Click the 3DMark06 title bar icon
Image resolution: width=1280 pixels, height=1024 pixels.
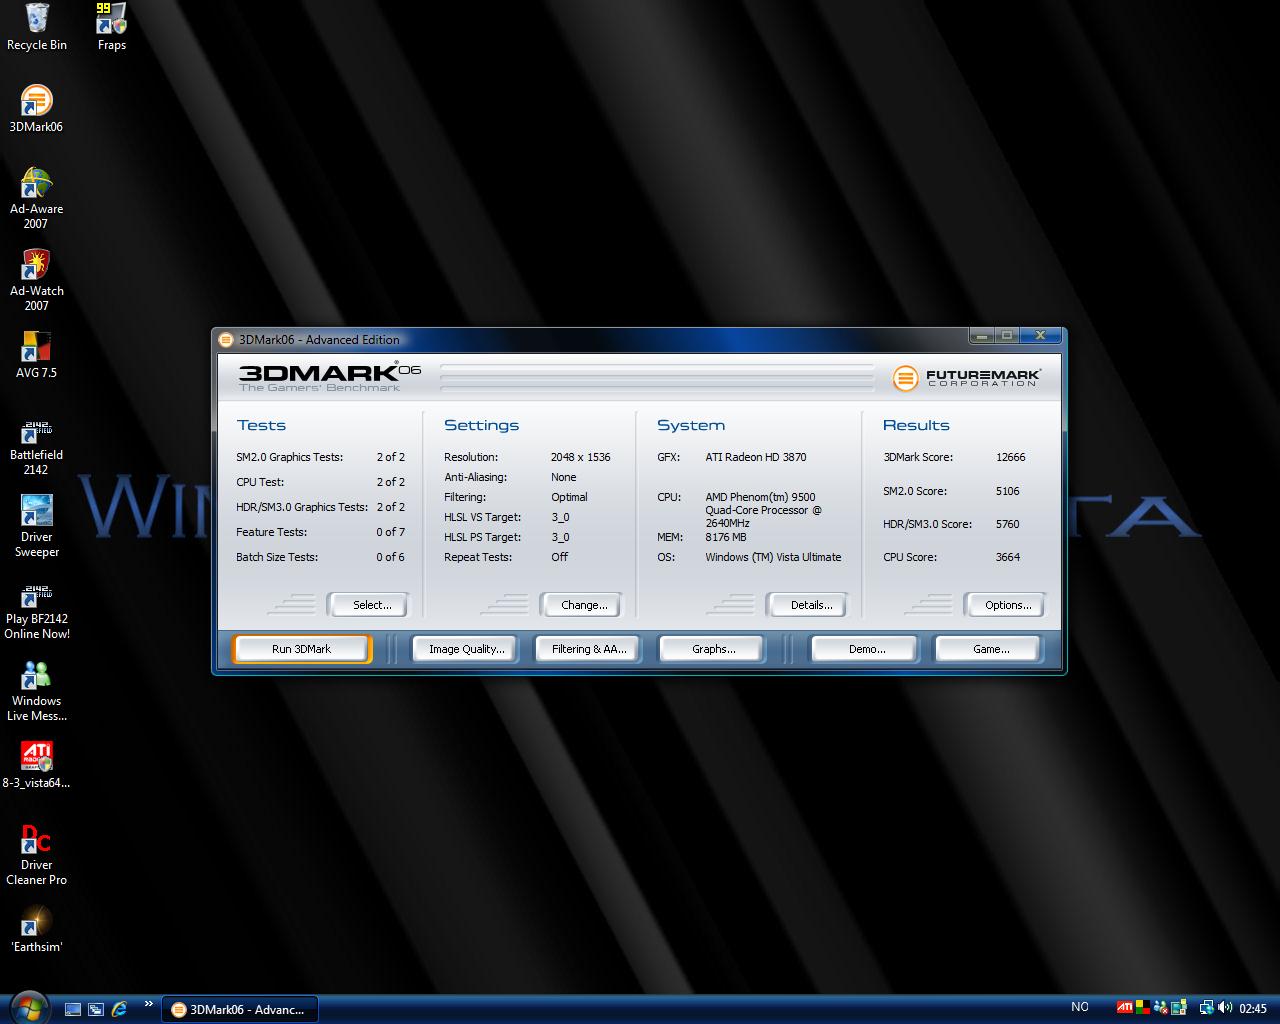click(226, 340)
